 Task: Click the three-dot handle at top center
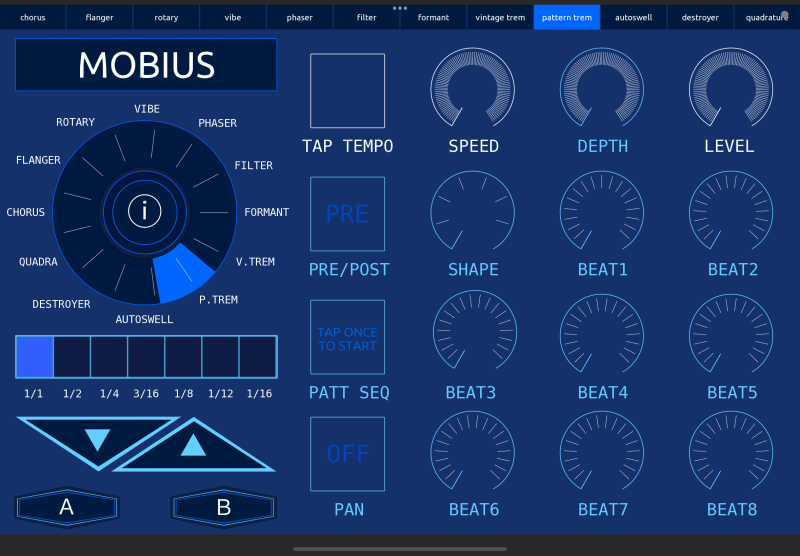pyautogui.click(x=400, y=7)
